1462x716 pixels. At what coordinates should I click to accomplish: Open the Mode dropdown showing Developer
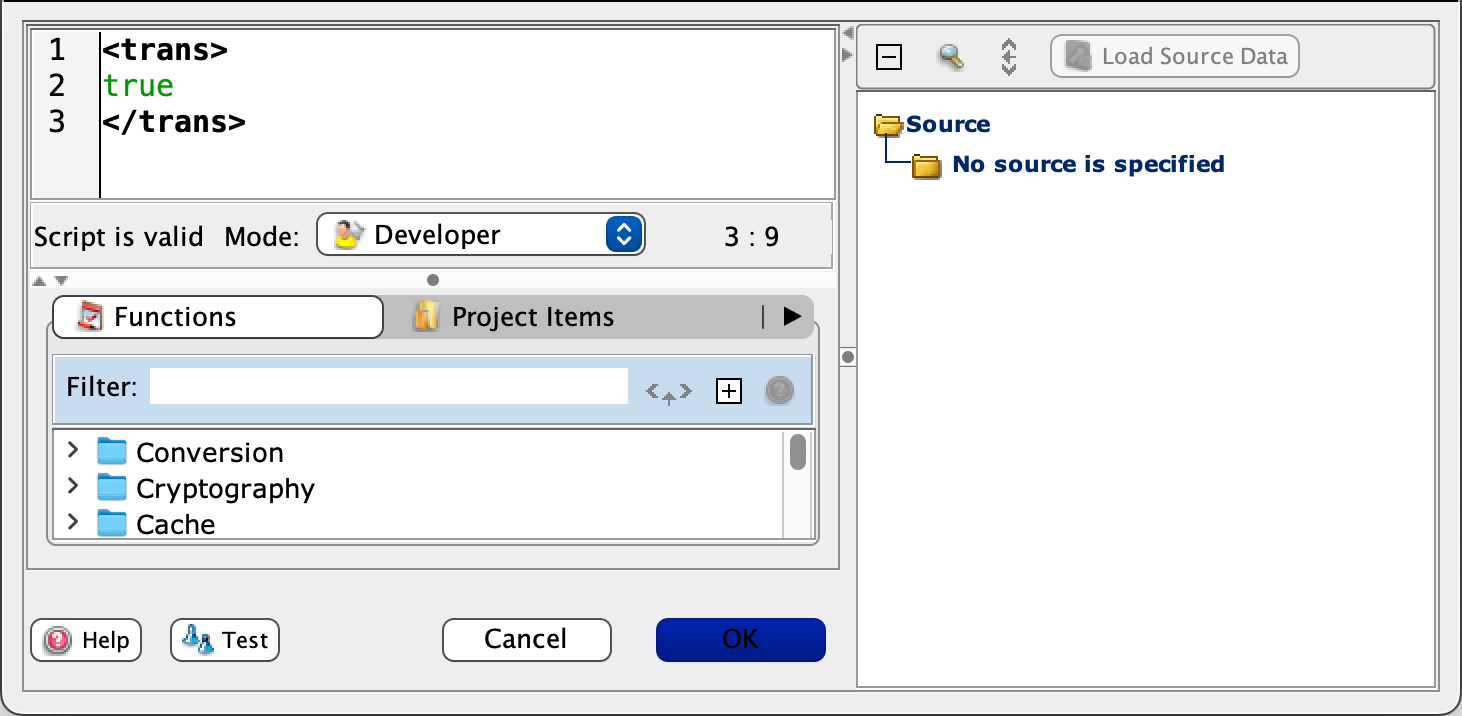[480, 234]
